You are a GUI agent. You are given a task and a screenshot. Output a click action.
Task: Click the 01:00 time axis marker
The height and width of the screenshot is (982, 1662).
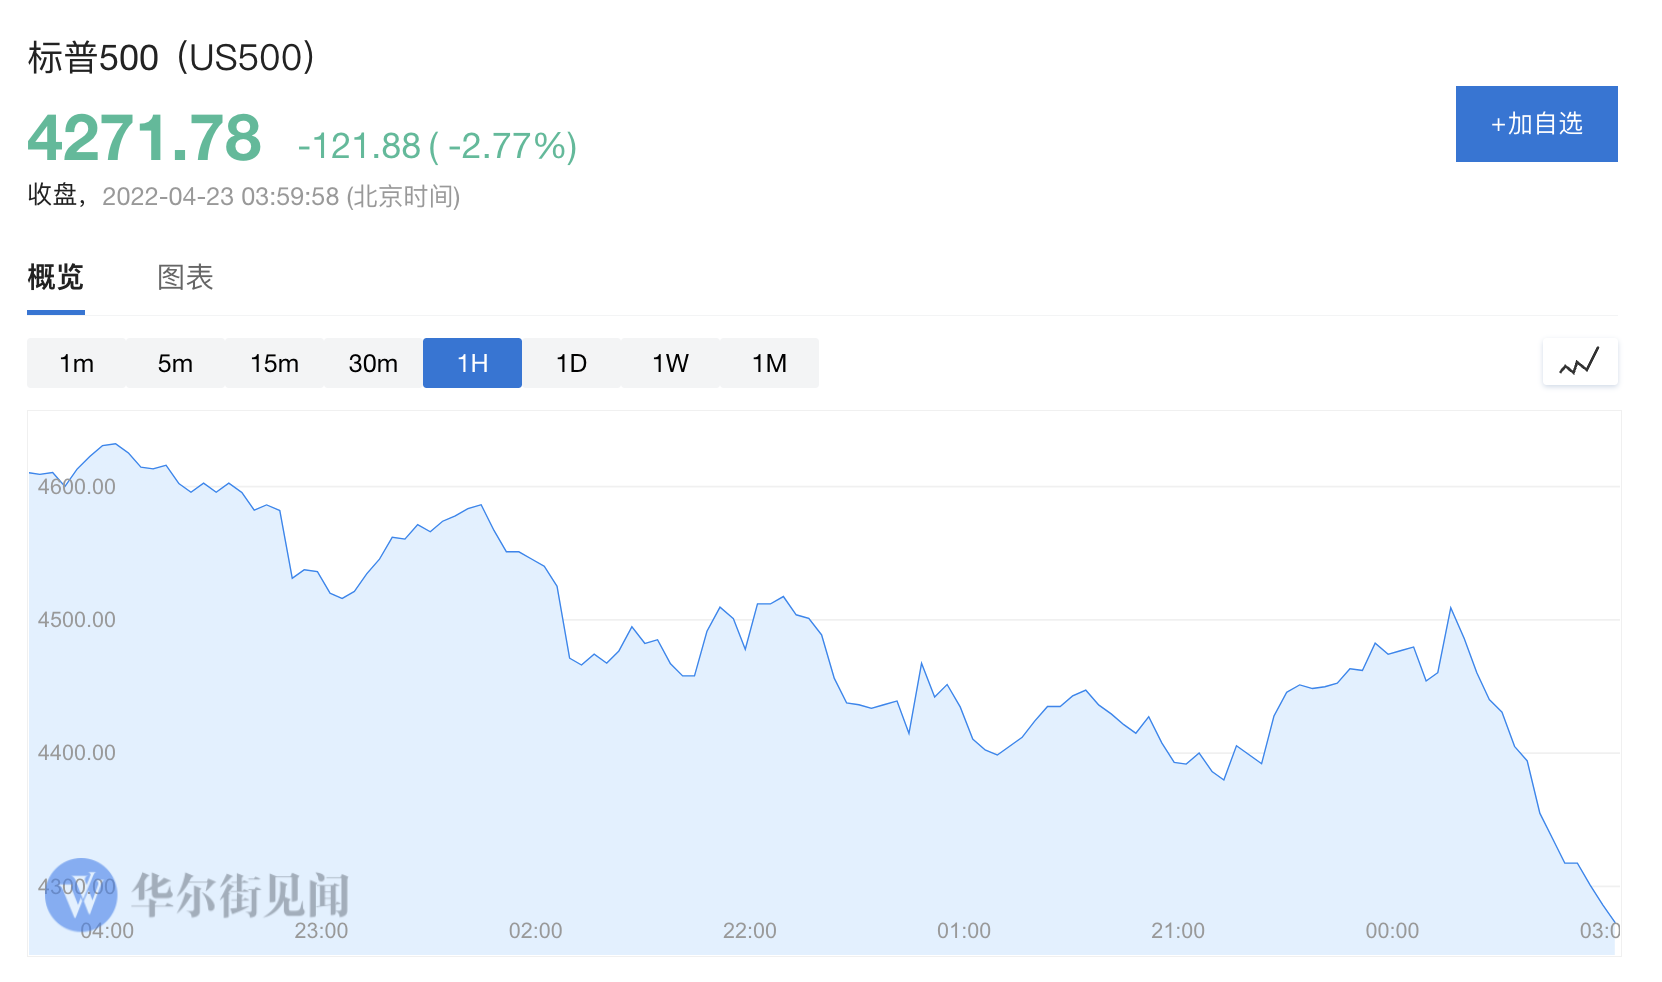click(x=963, y=931)
